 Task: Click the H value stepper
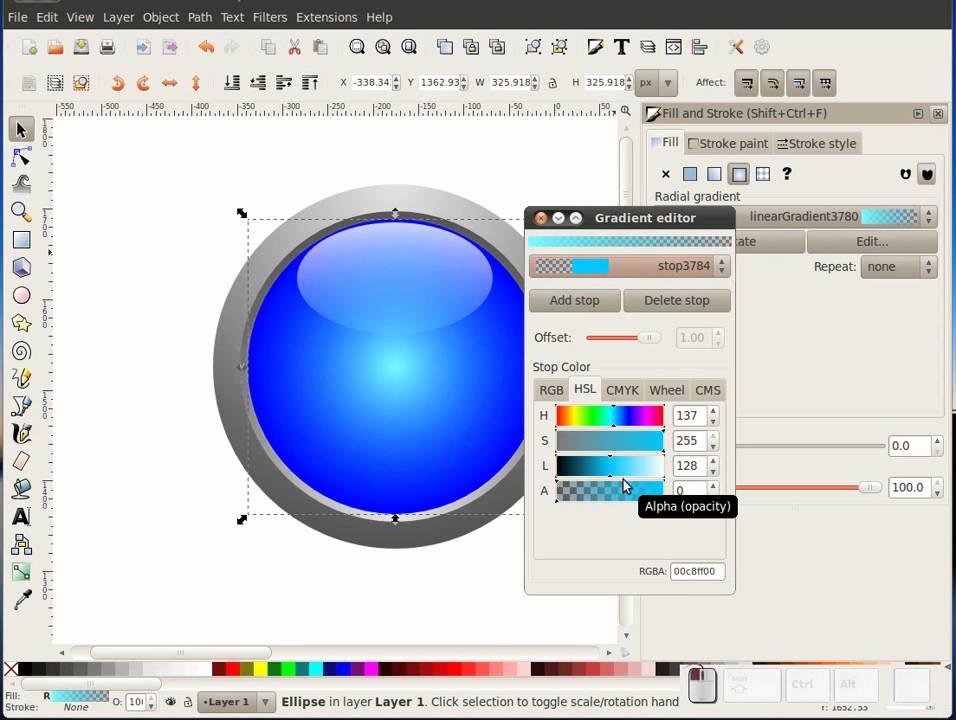[713, 416]
